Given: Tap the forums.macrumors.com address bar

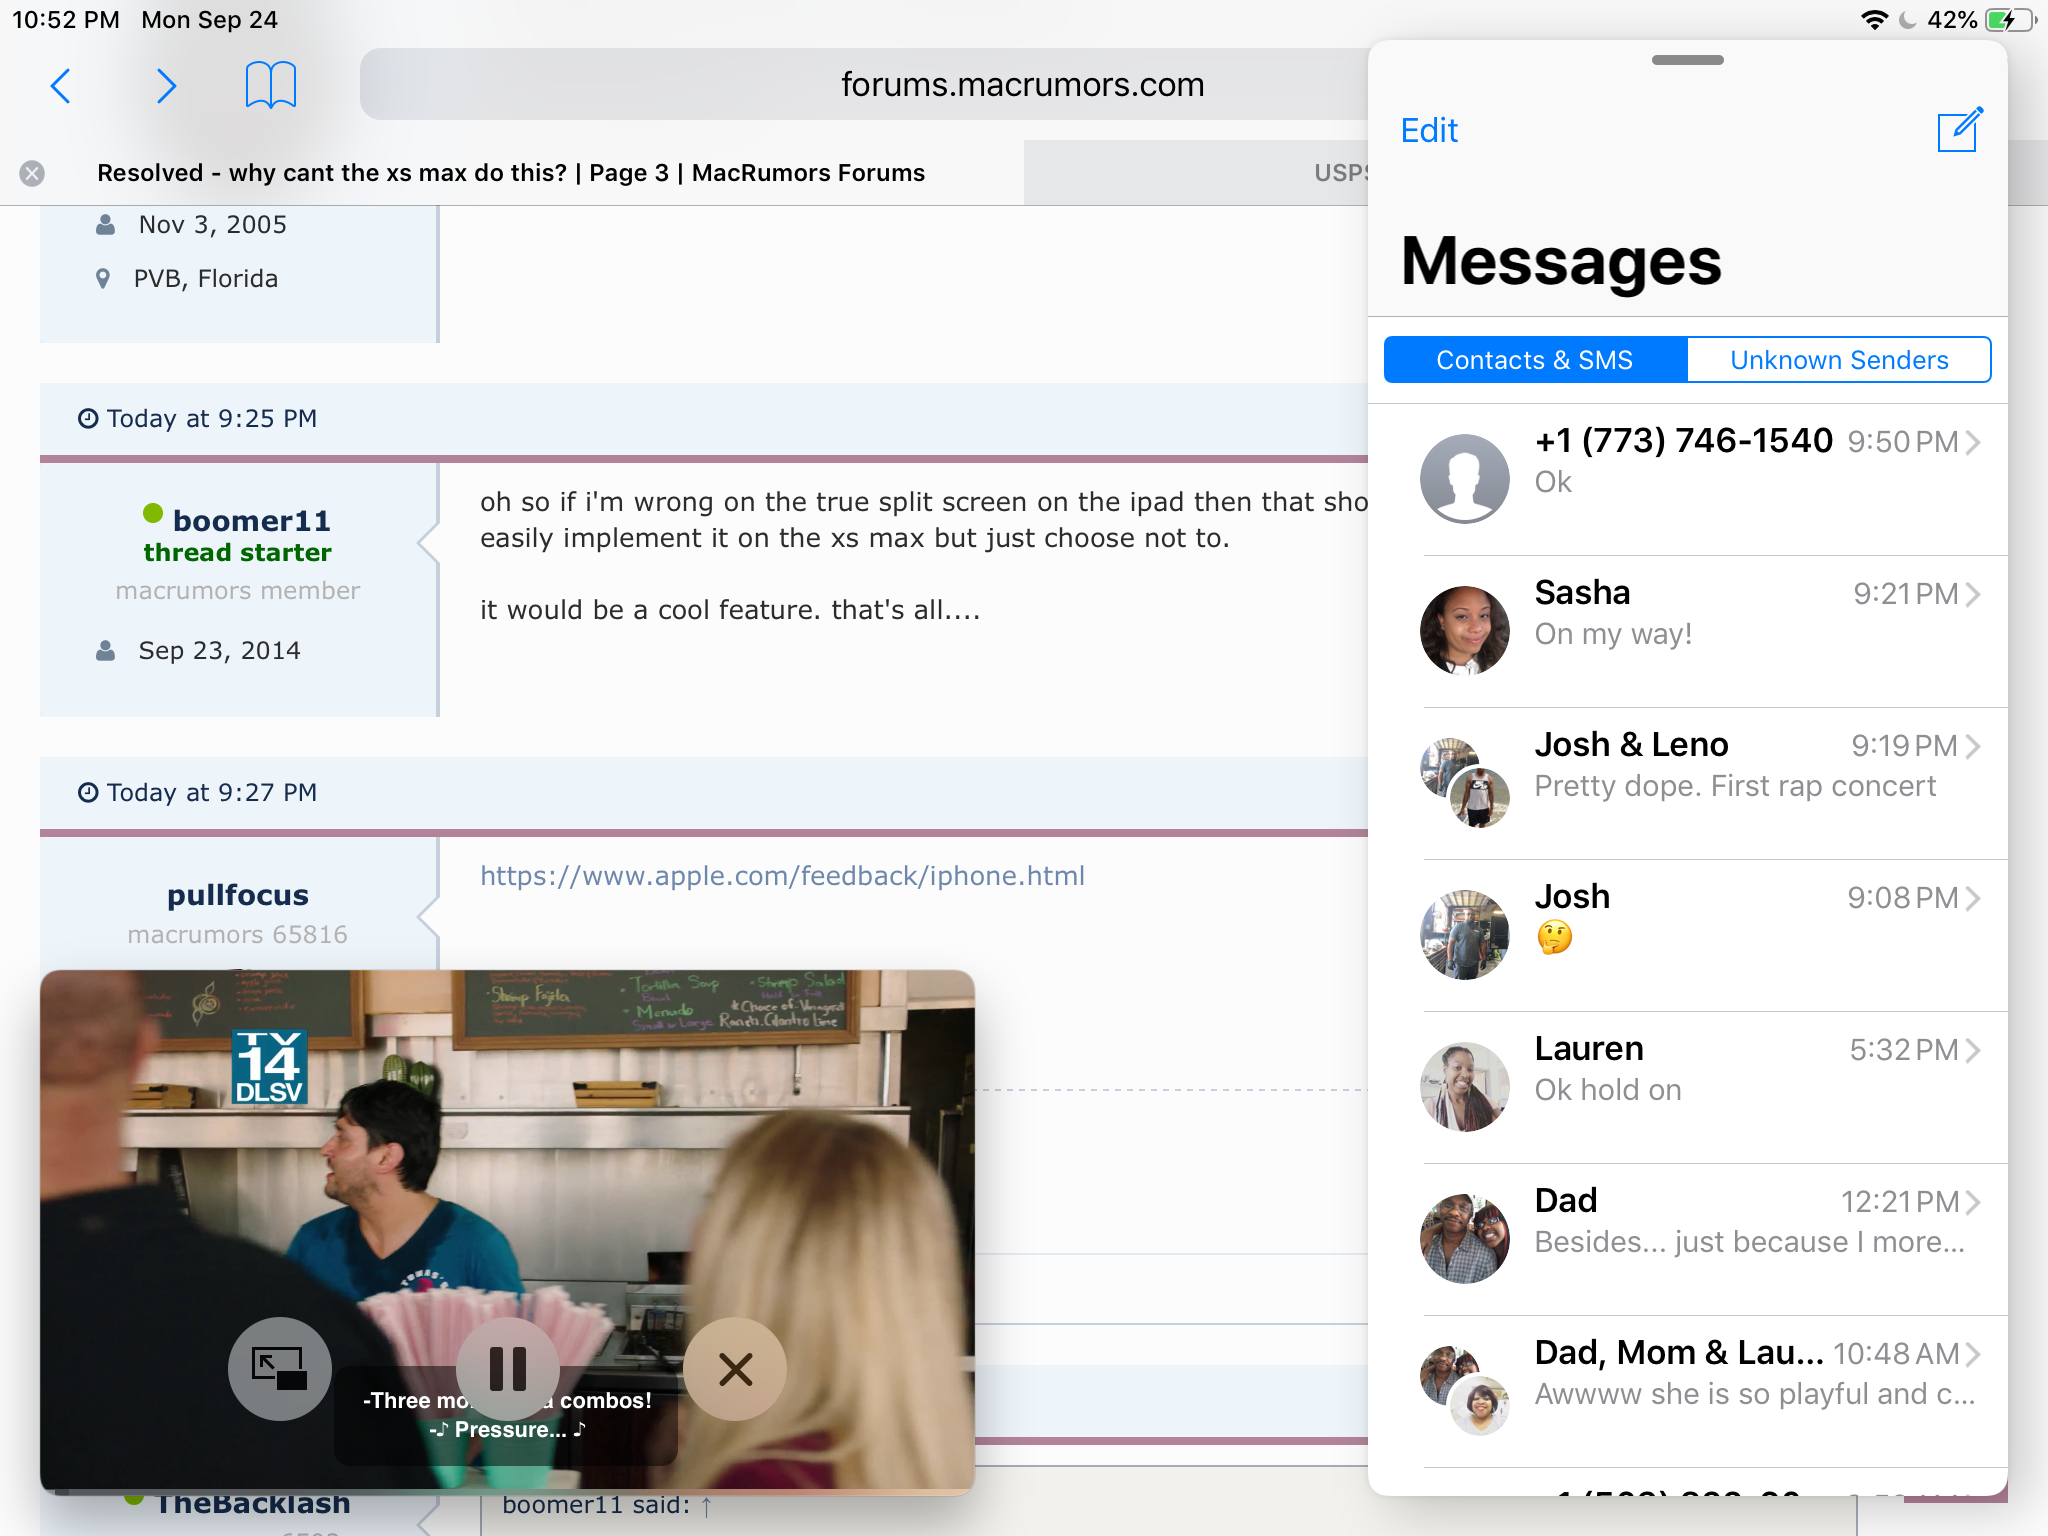Looking at the screenshot, I should click(x=1022, y=85).
